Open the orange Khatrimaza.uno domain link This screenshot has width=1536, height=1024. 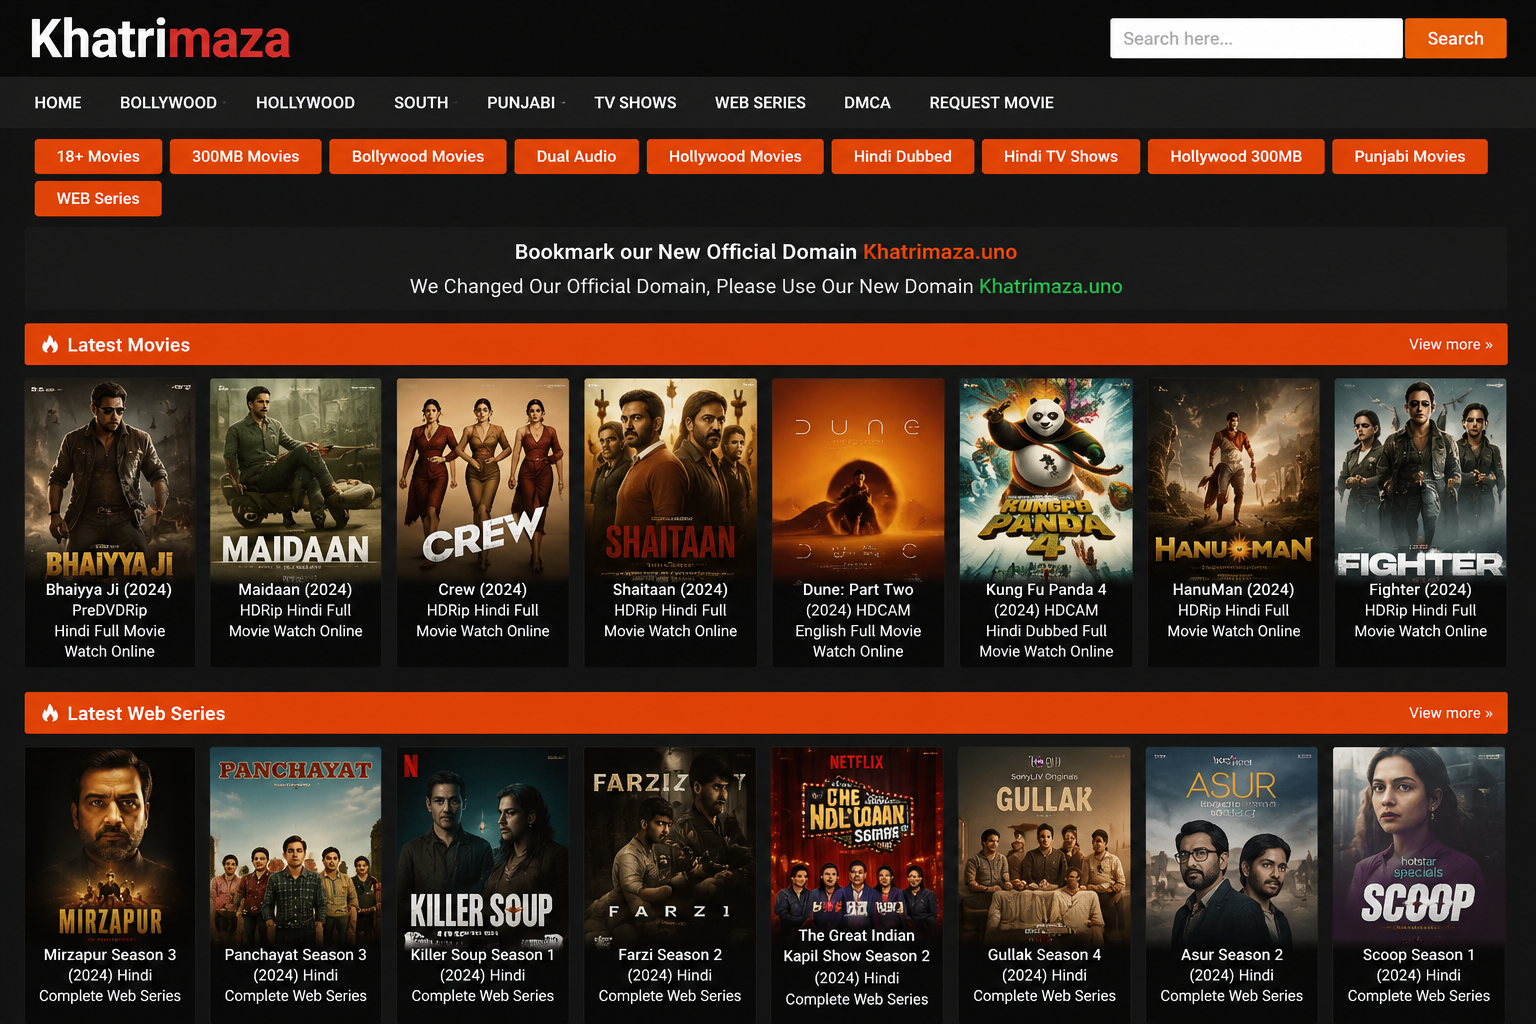click(x=940, y=252)
